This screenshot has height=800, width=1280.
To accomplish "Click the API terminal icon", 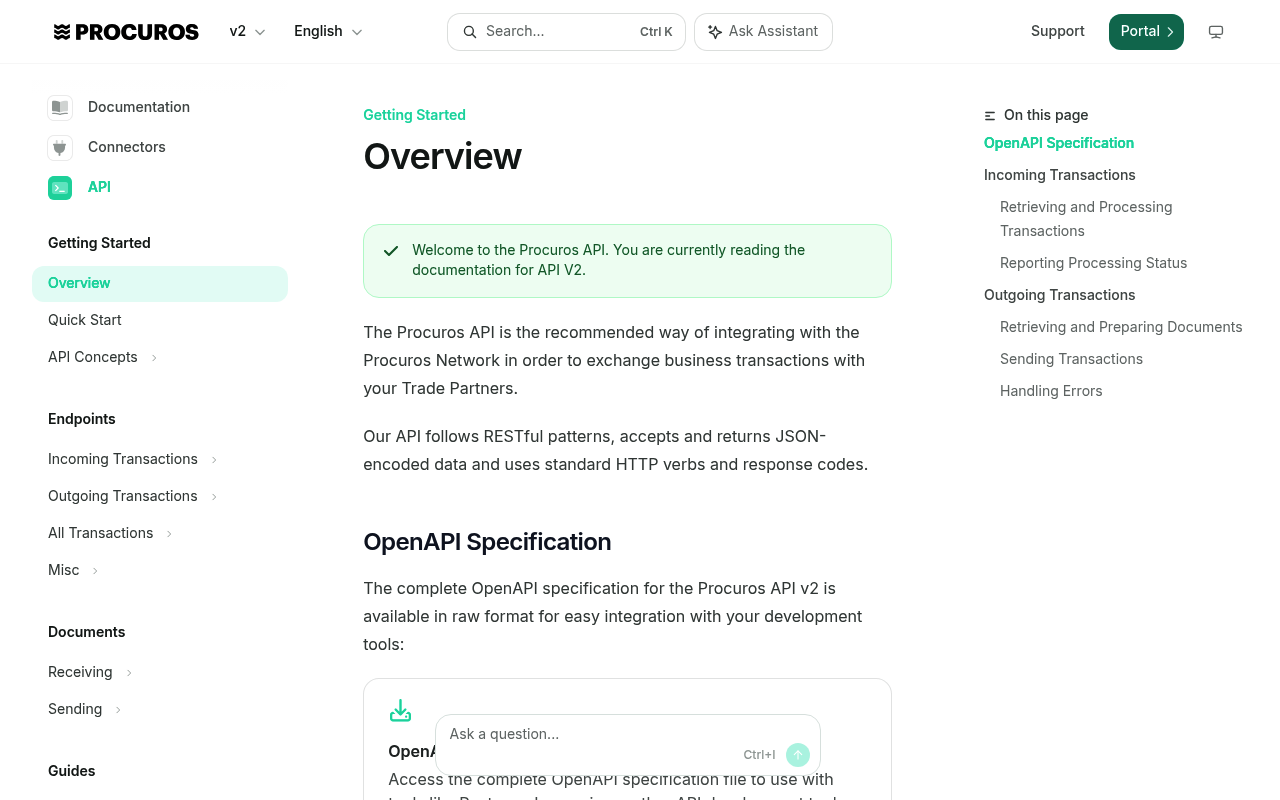I will [60, 188].
